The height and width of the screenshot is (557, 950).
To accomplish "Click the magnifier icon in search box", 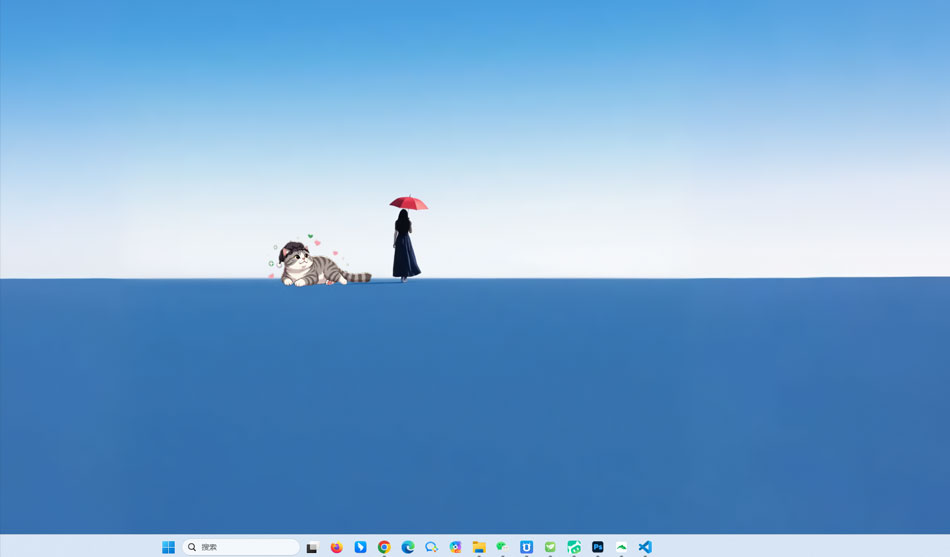I will pos(191,547).
